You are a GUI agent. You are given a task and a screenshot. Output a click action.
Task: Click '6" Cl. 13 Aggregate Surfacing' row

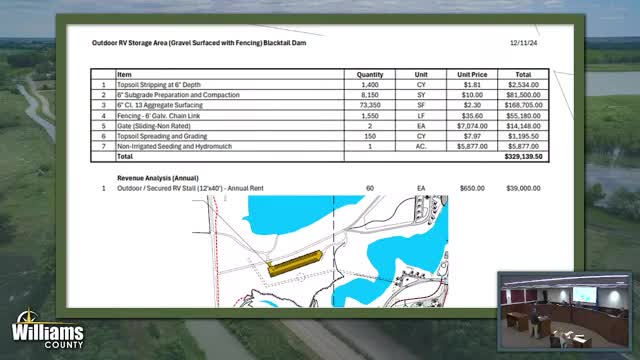pos(320,105)
